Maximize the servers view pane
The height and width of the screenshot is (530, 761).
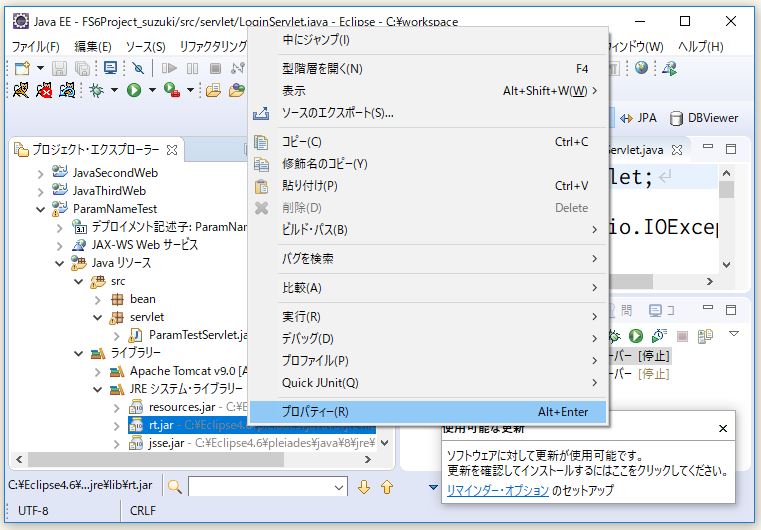point(731,310)
